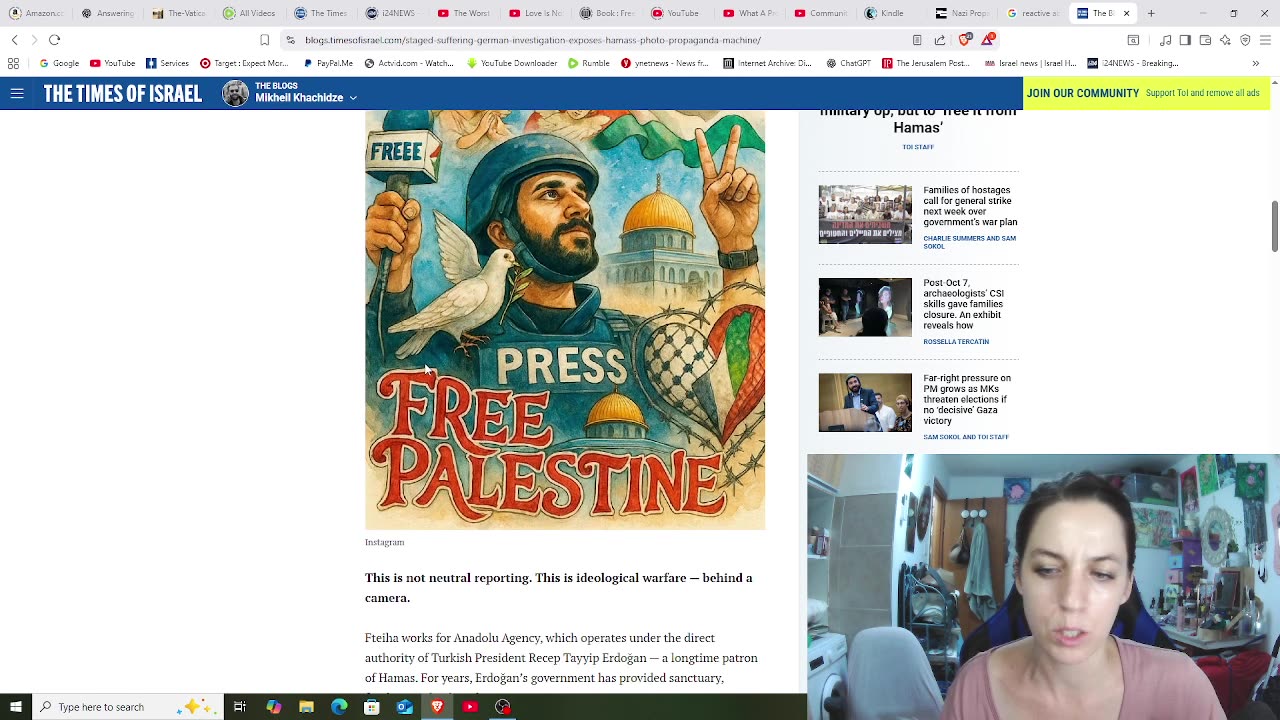Open The Jerusalem Post bookmark
This screenshot has width=1280, height=720.
pos(925,63)
